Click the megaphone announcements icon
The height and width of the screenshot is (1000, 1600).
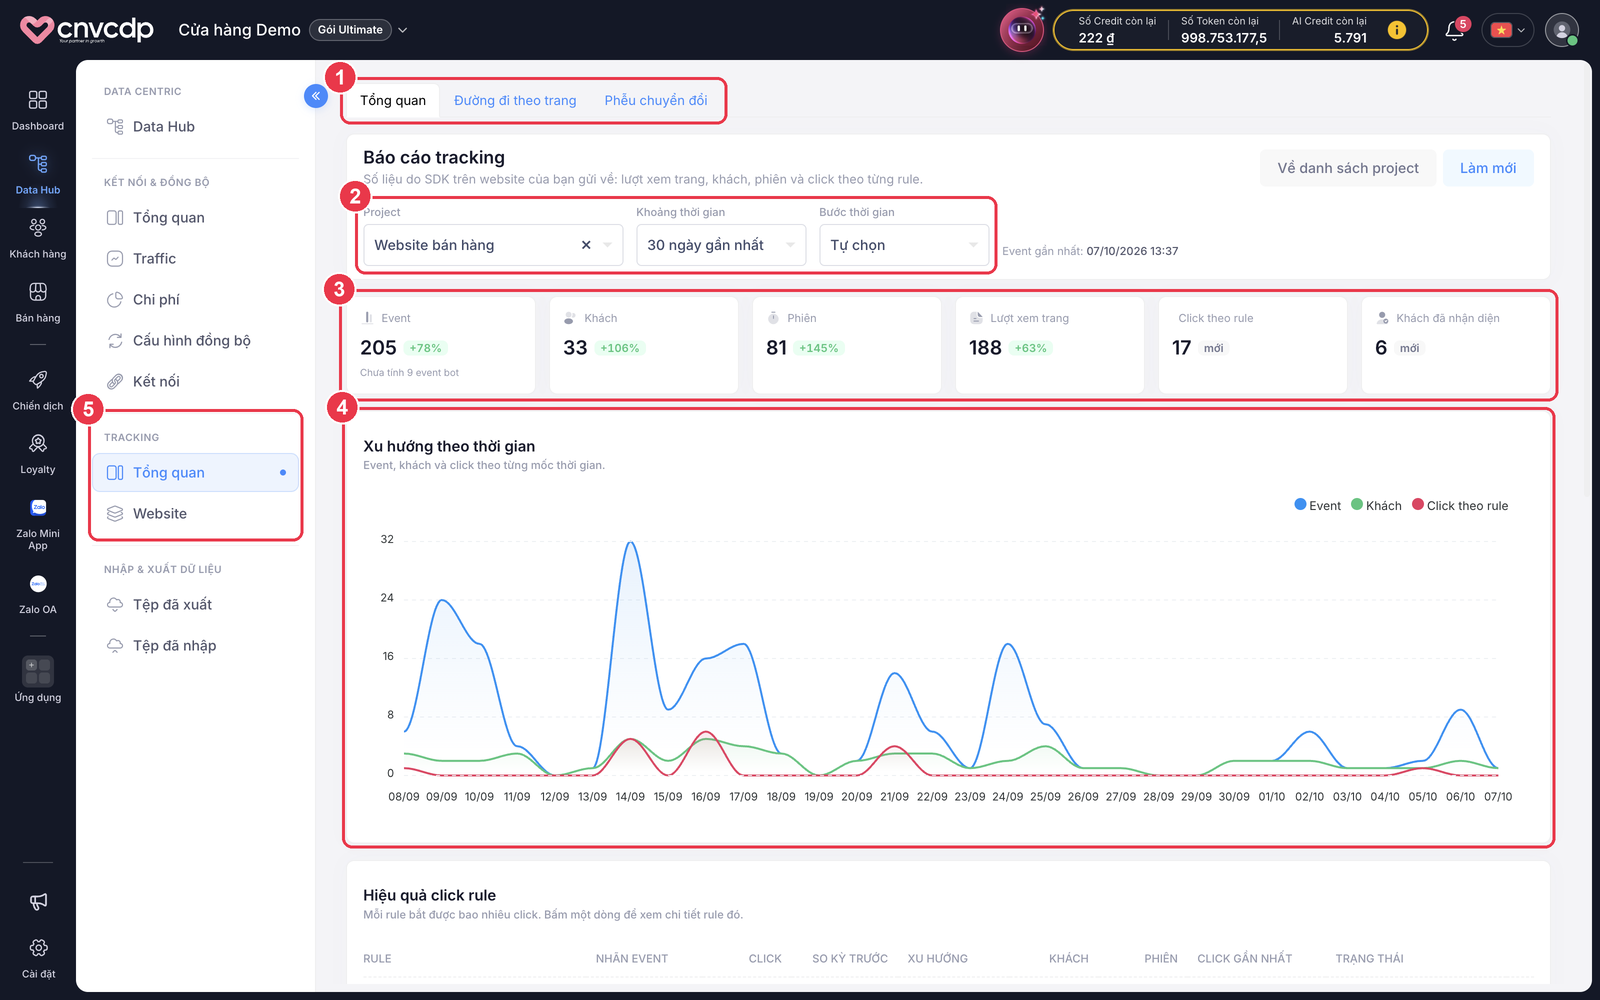click(38, 902)
